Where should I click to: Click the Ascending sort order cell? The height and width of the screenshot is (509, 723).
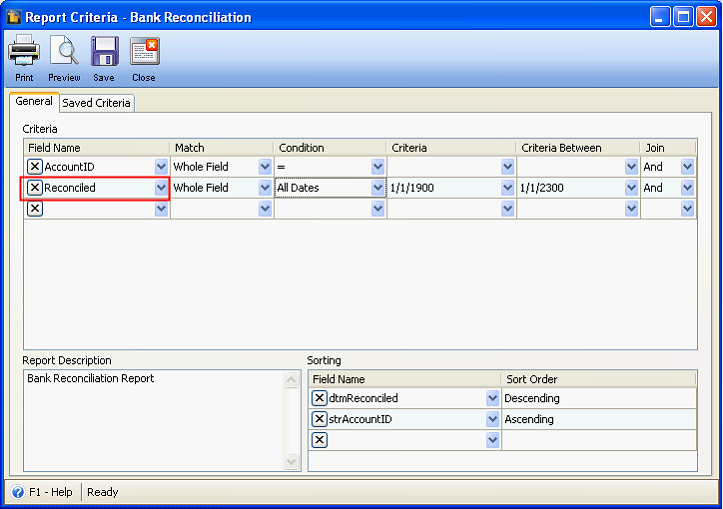click(x=599, y=419)
